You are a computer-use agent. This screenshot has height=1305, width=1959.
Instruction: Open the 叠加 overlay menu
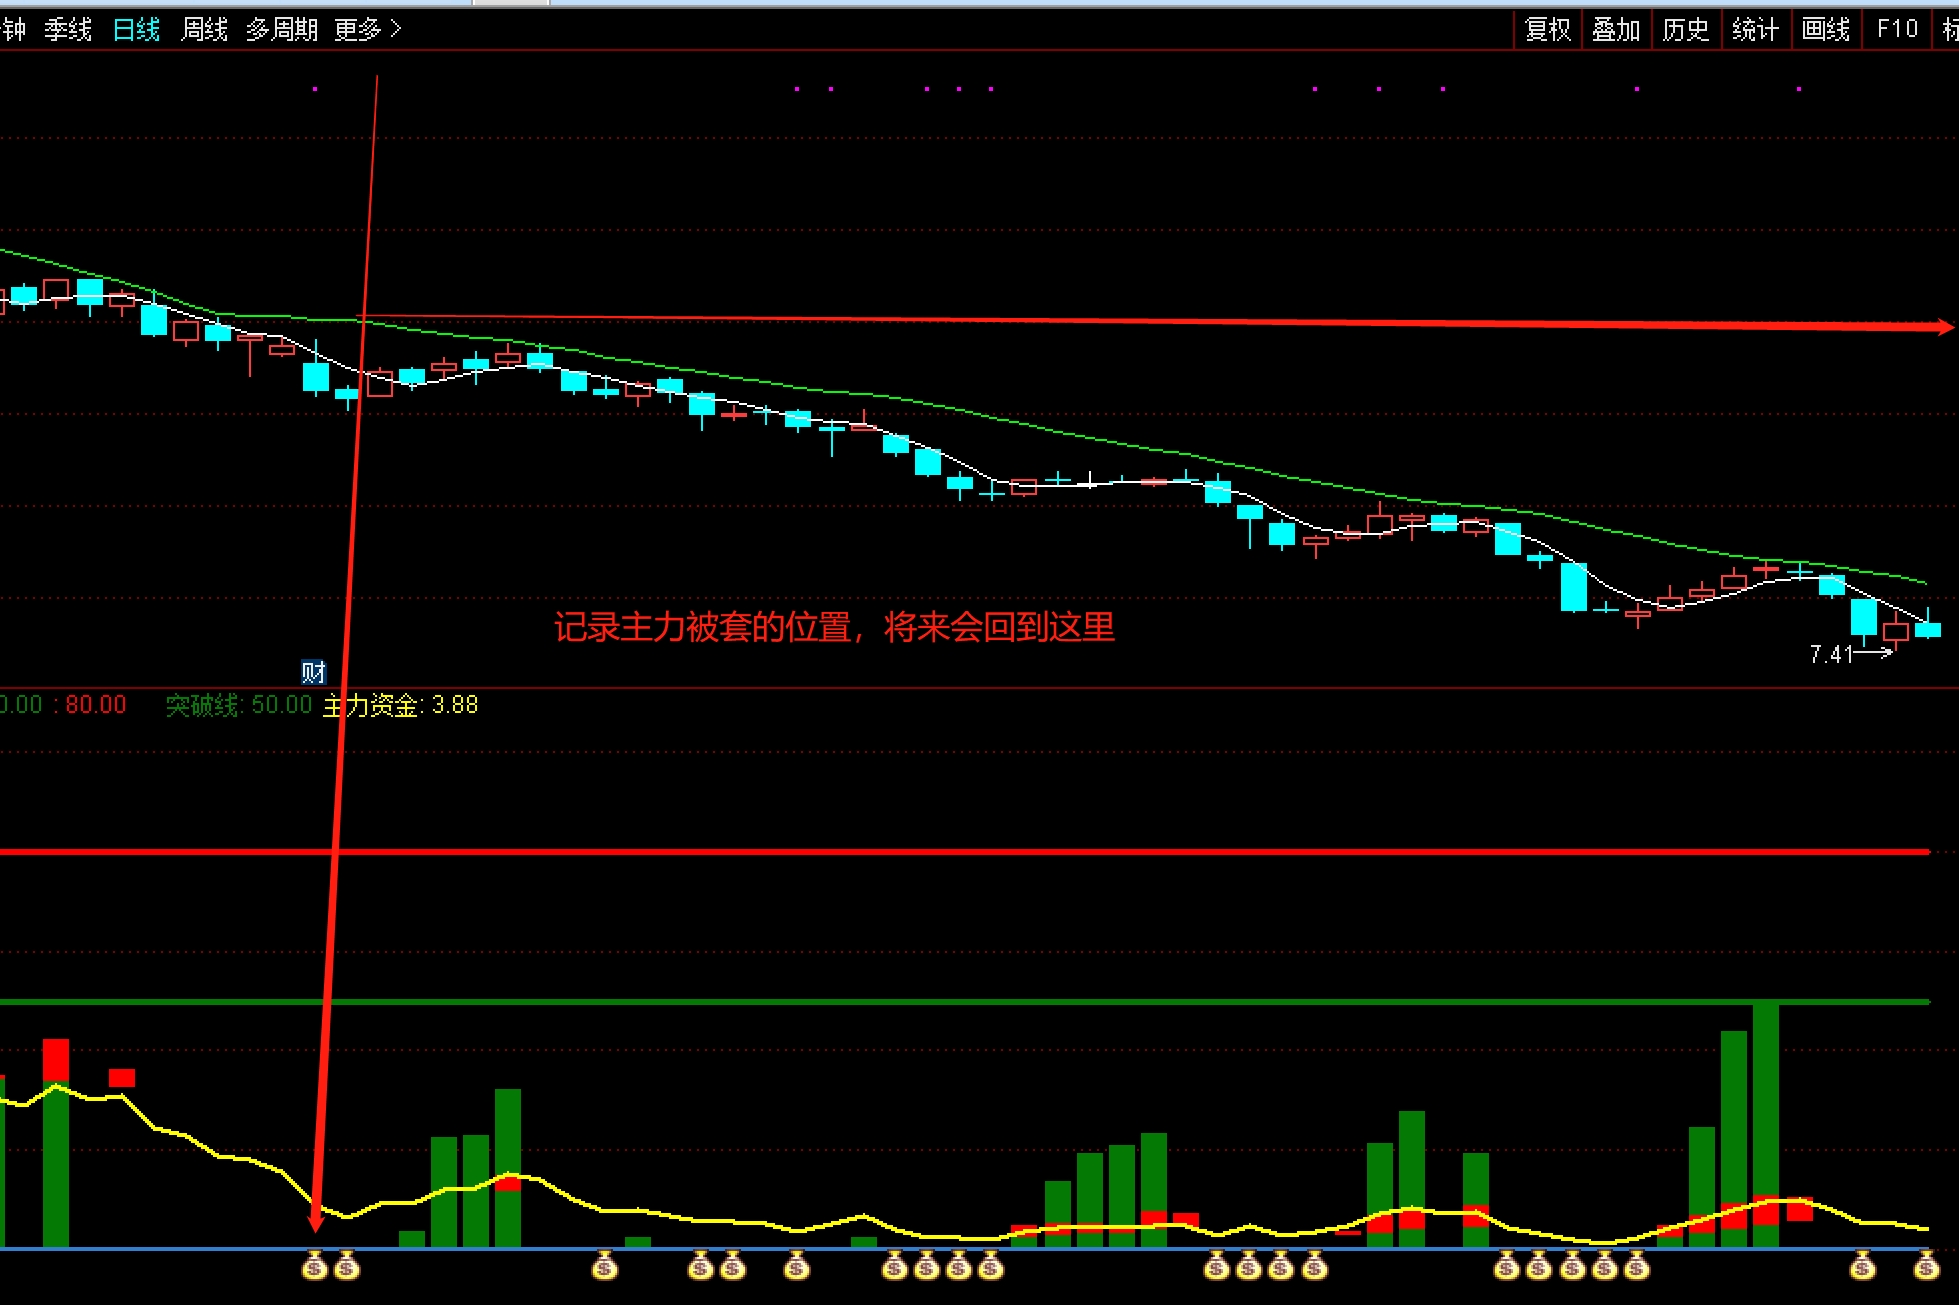coord(1616,29)
